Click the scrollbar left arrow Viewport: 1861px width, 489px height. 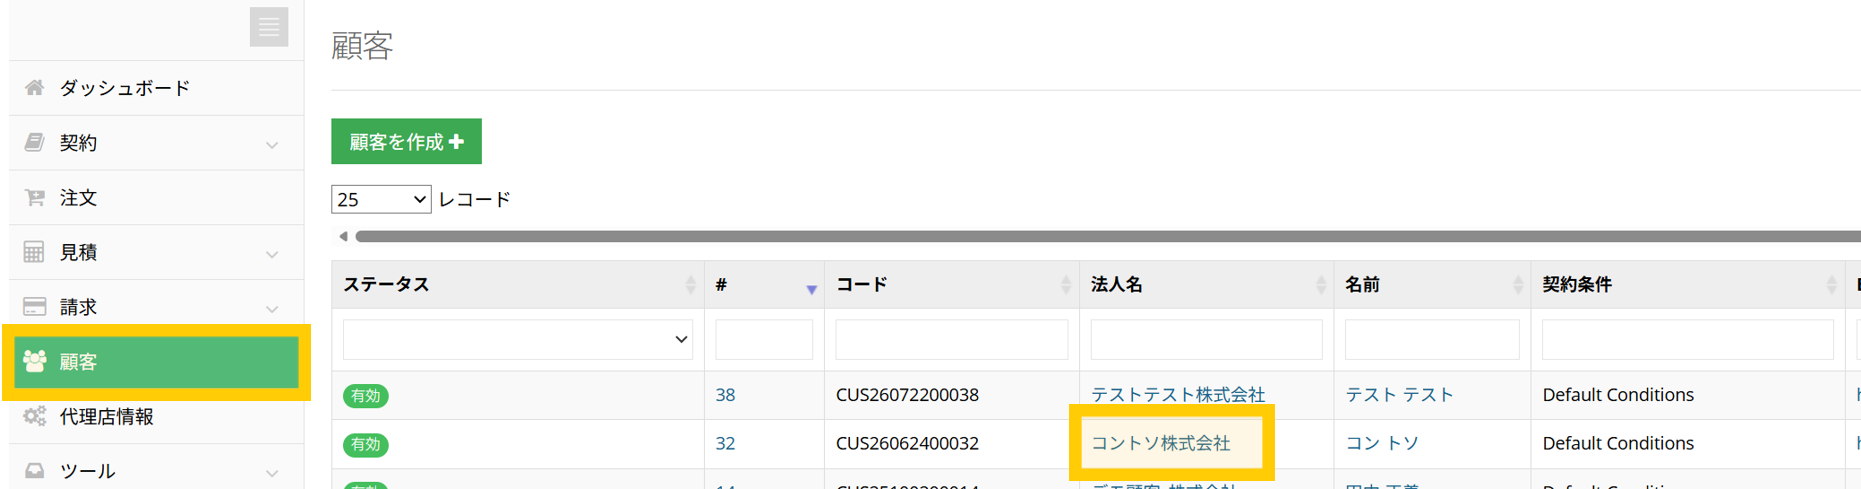(343, 237)
